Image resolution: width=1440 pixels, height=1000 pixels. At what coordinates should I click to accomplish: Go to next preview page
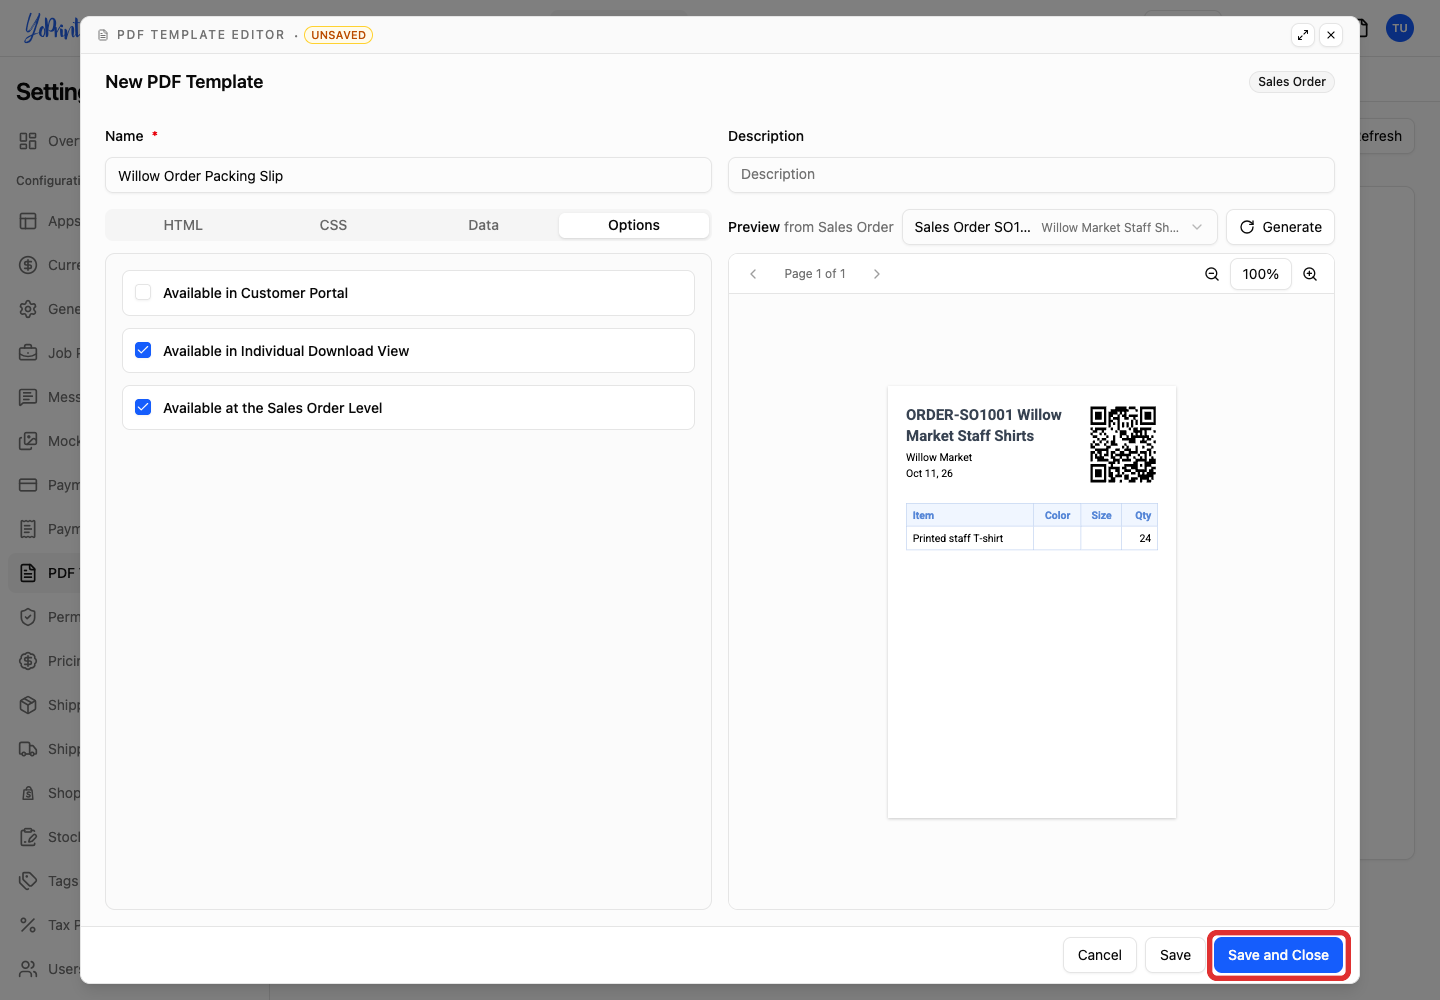[877, 274]
